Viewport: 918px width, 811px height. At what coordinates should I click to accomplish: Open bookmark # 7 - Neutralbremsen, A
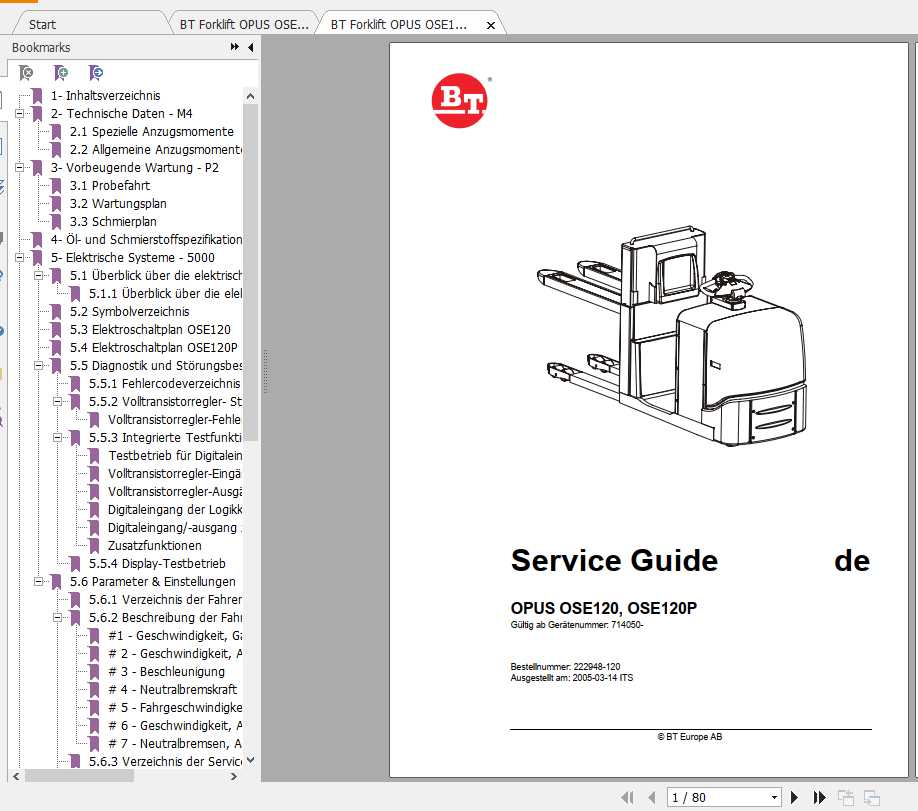coord(175,744)
